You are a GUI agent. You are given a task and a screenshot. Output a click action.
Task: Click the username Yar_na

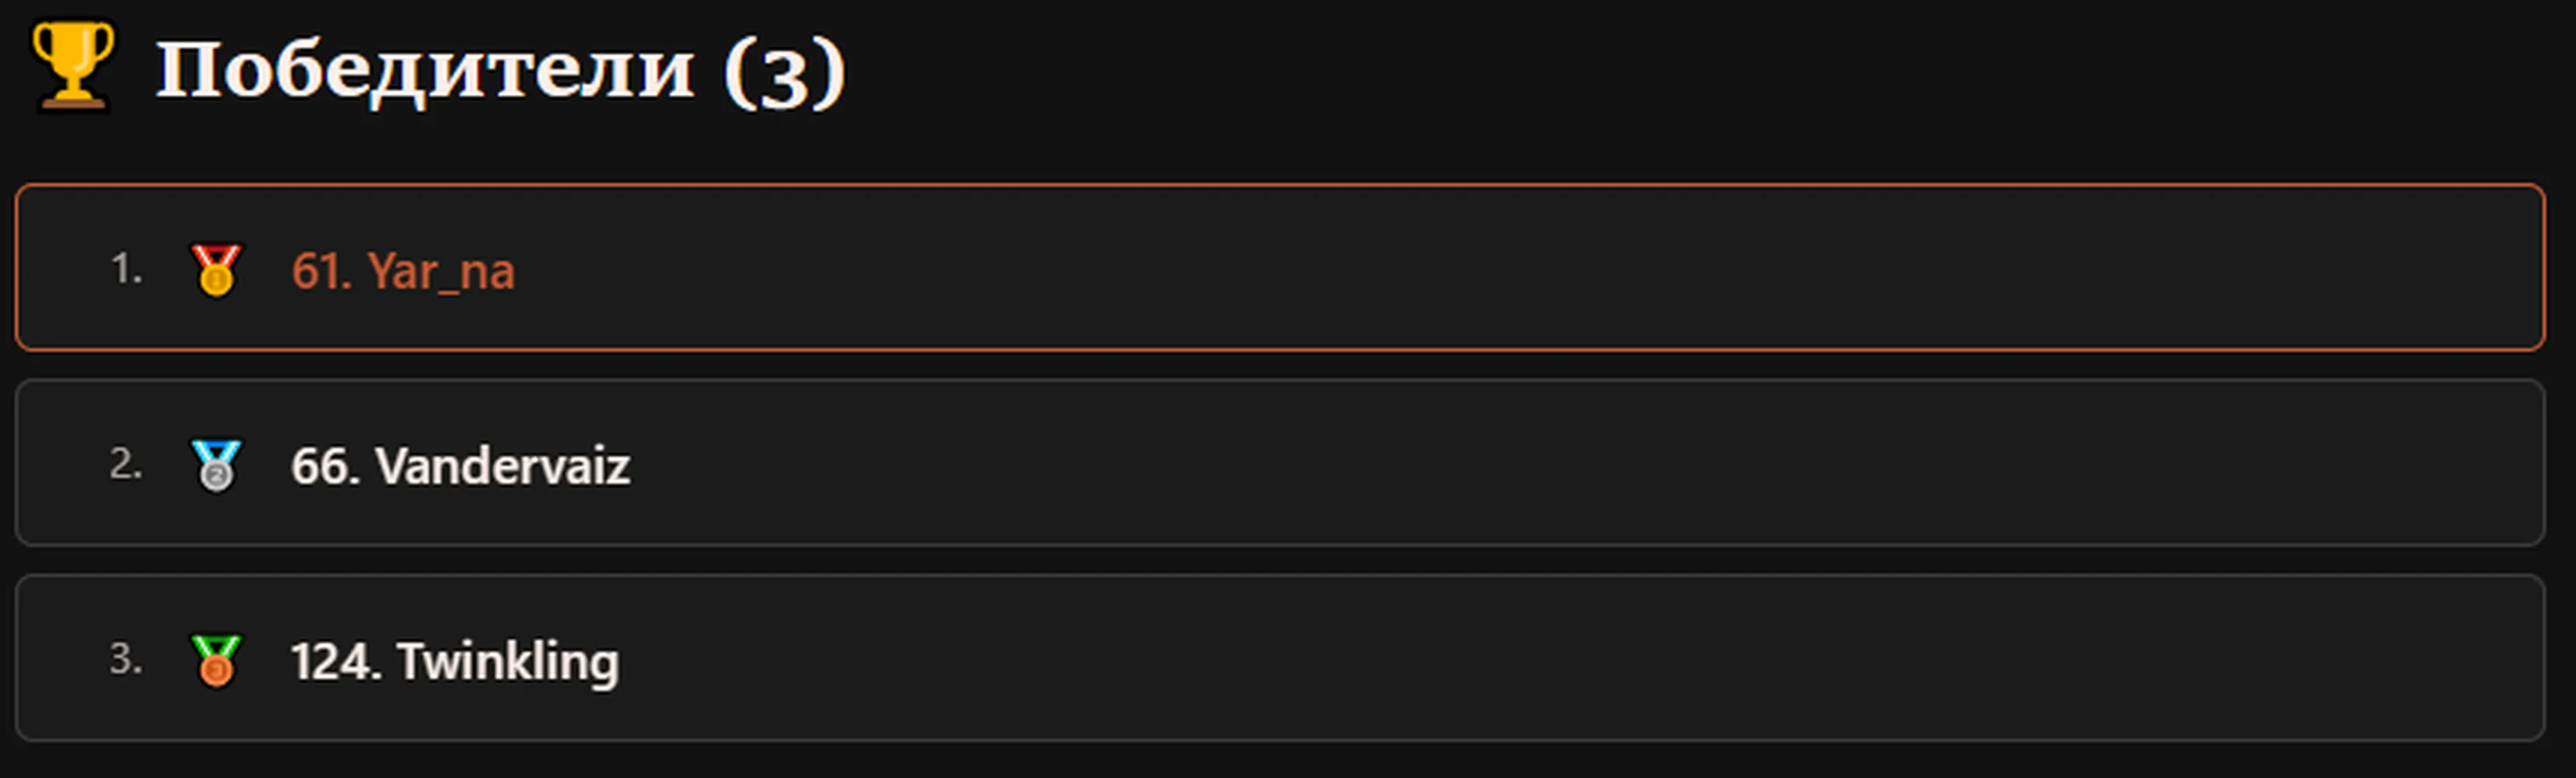coord(441,271)
